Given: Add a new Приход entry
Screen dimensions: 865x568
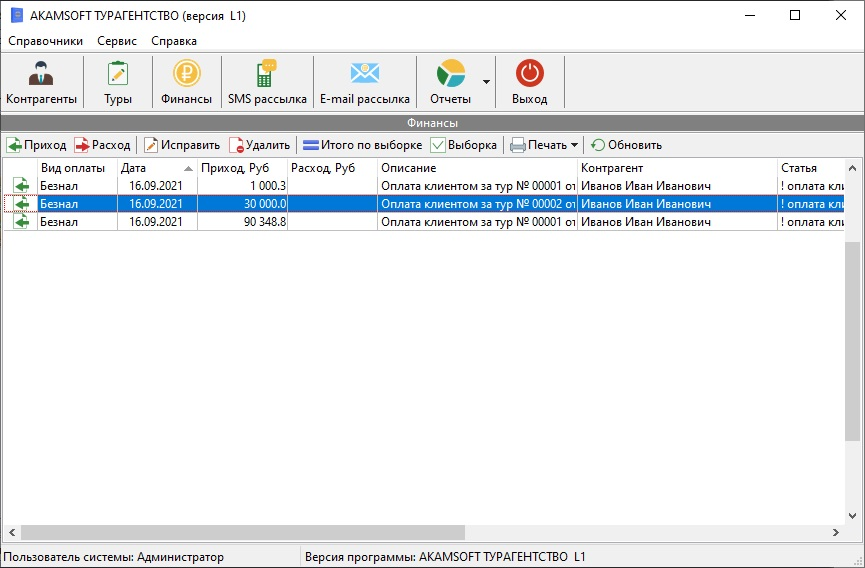Looking at the screenshot, I should tap(36, 145).
